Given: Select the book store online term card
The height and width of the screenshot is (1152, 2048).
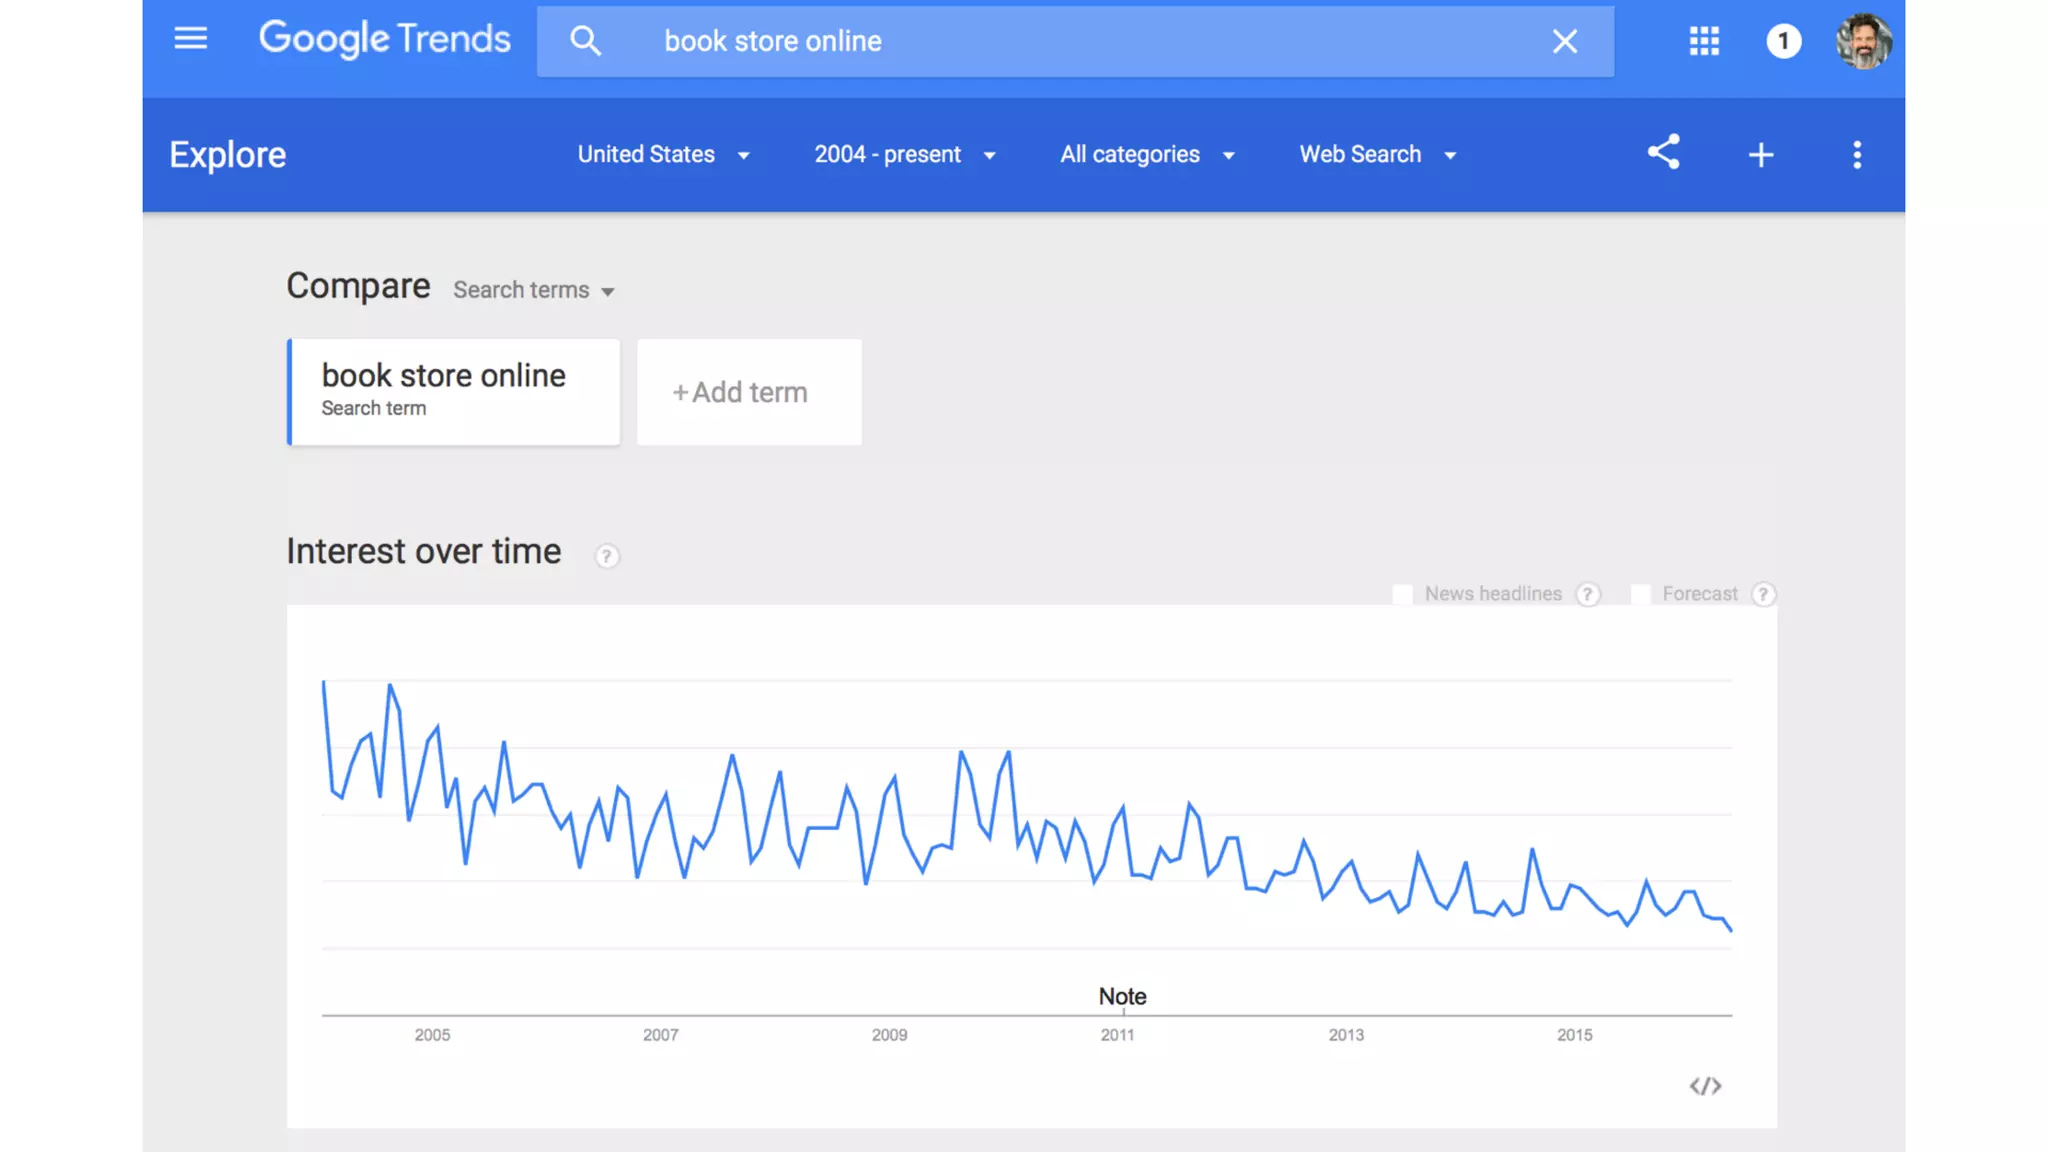Looking at the screenshot, I should point(453,392).
